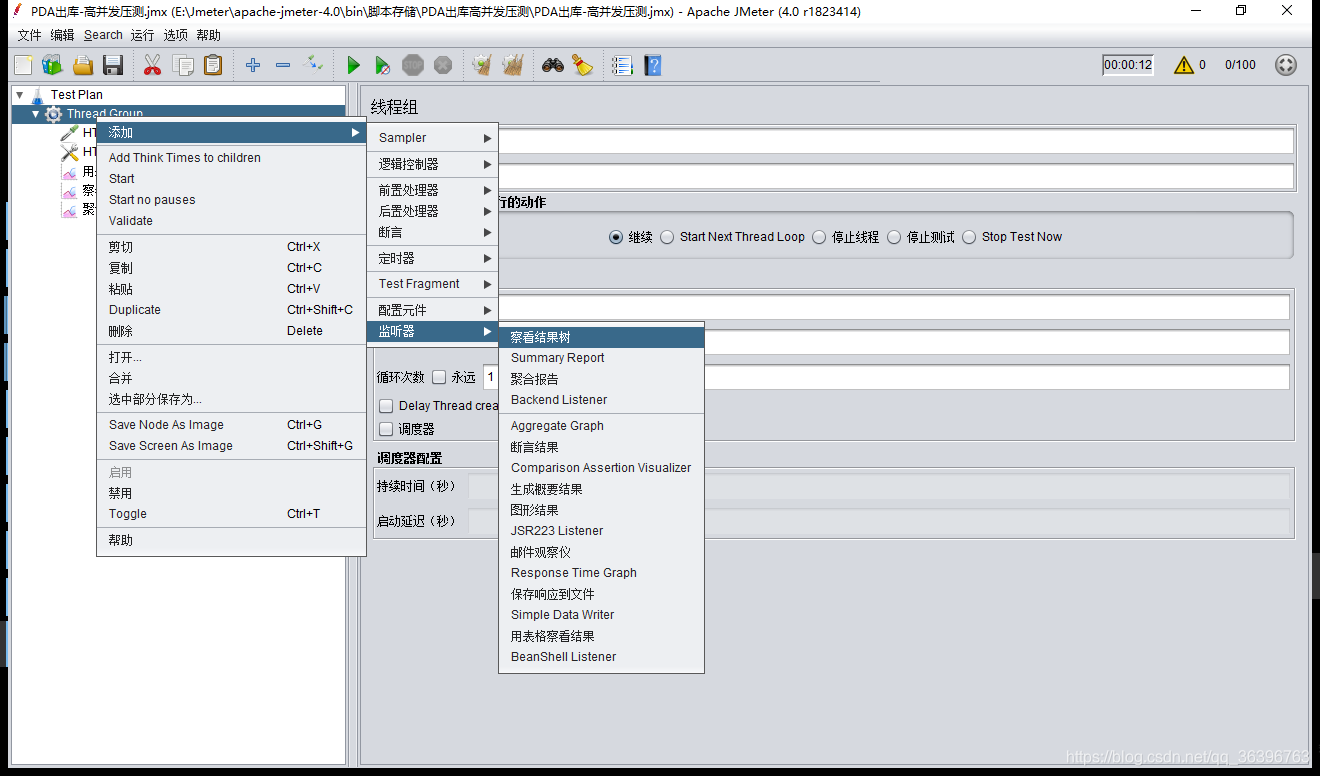This screenshot has height=776, width=1320.
Task: Expand the 断言 submenu
Action: (x=432, y=232)
